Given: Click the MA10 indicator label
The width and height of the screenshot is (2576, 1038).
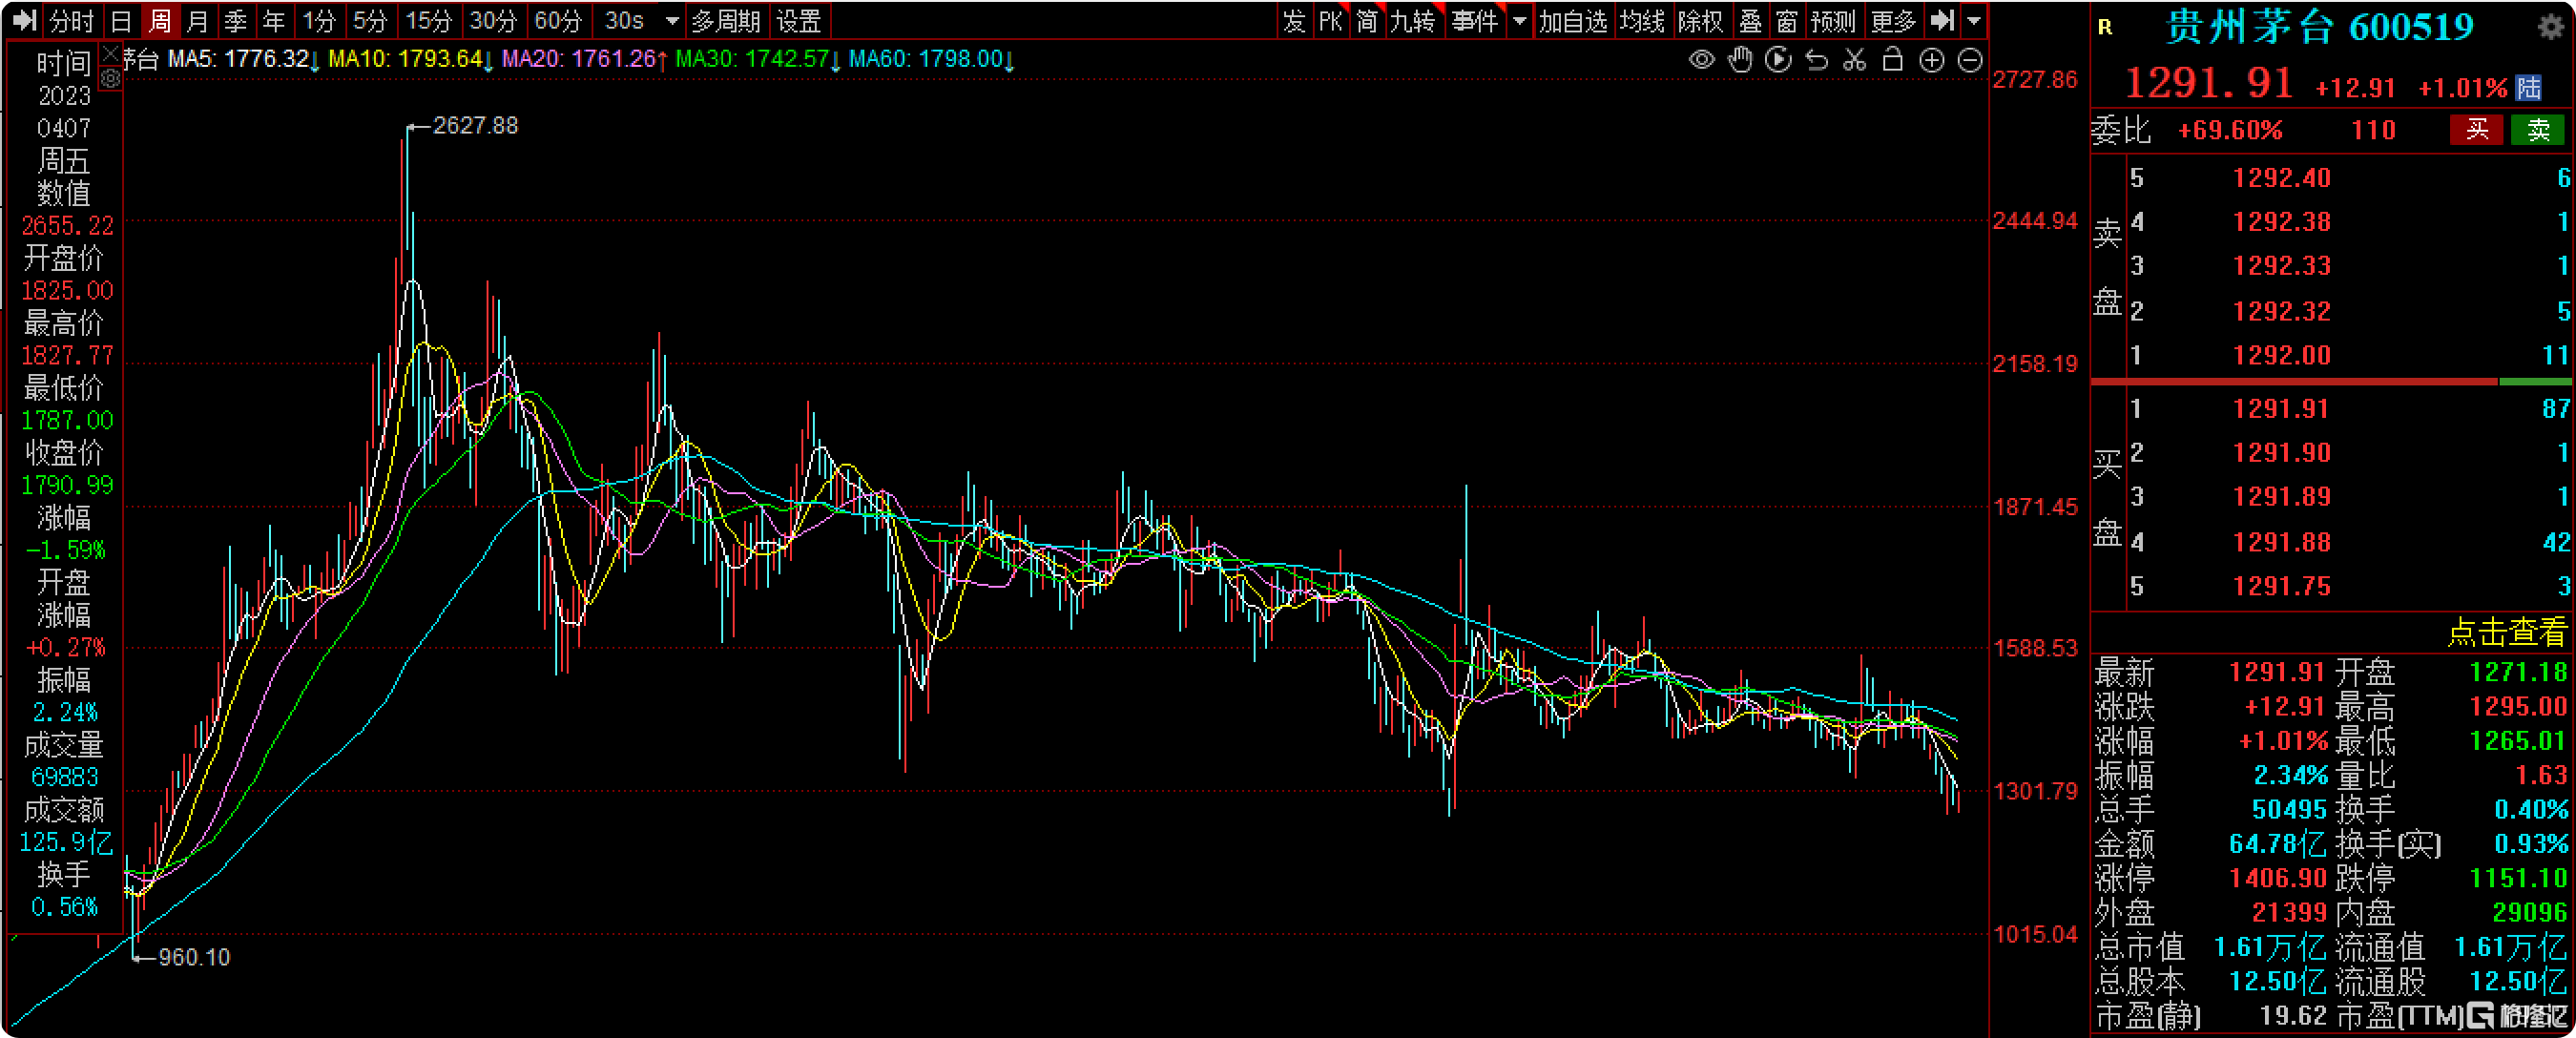Looking at the screenshot, I should pyautogui.click(x=411, y=59).
